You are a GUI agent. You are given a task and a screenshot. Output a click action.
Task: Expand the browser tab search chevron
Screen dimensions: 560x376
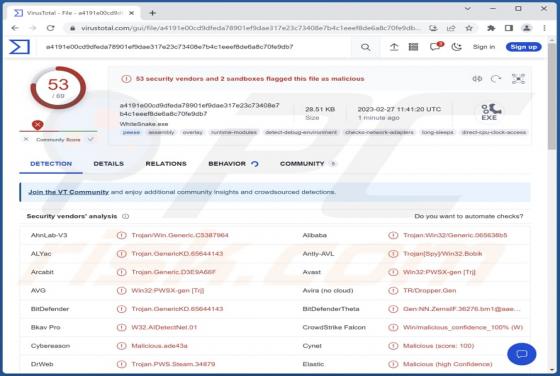pos(468,9)
